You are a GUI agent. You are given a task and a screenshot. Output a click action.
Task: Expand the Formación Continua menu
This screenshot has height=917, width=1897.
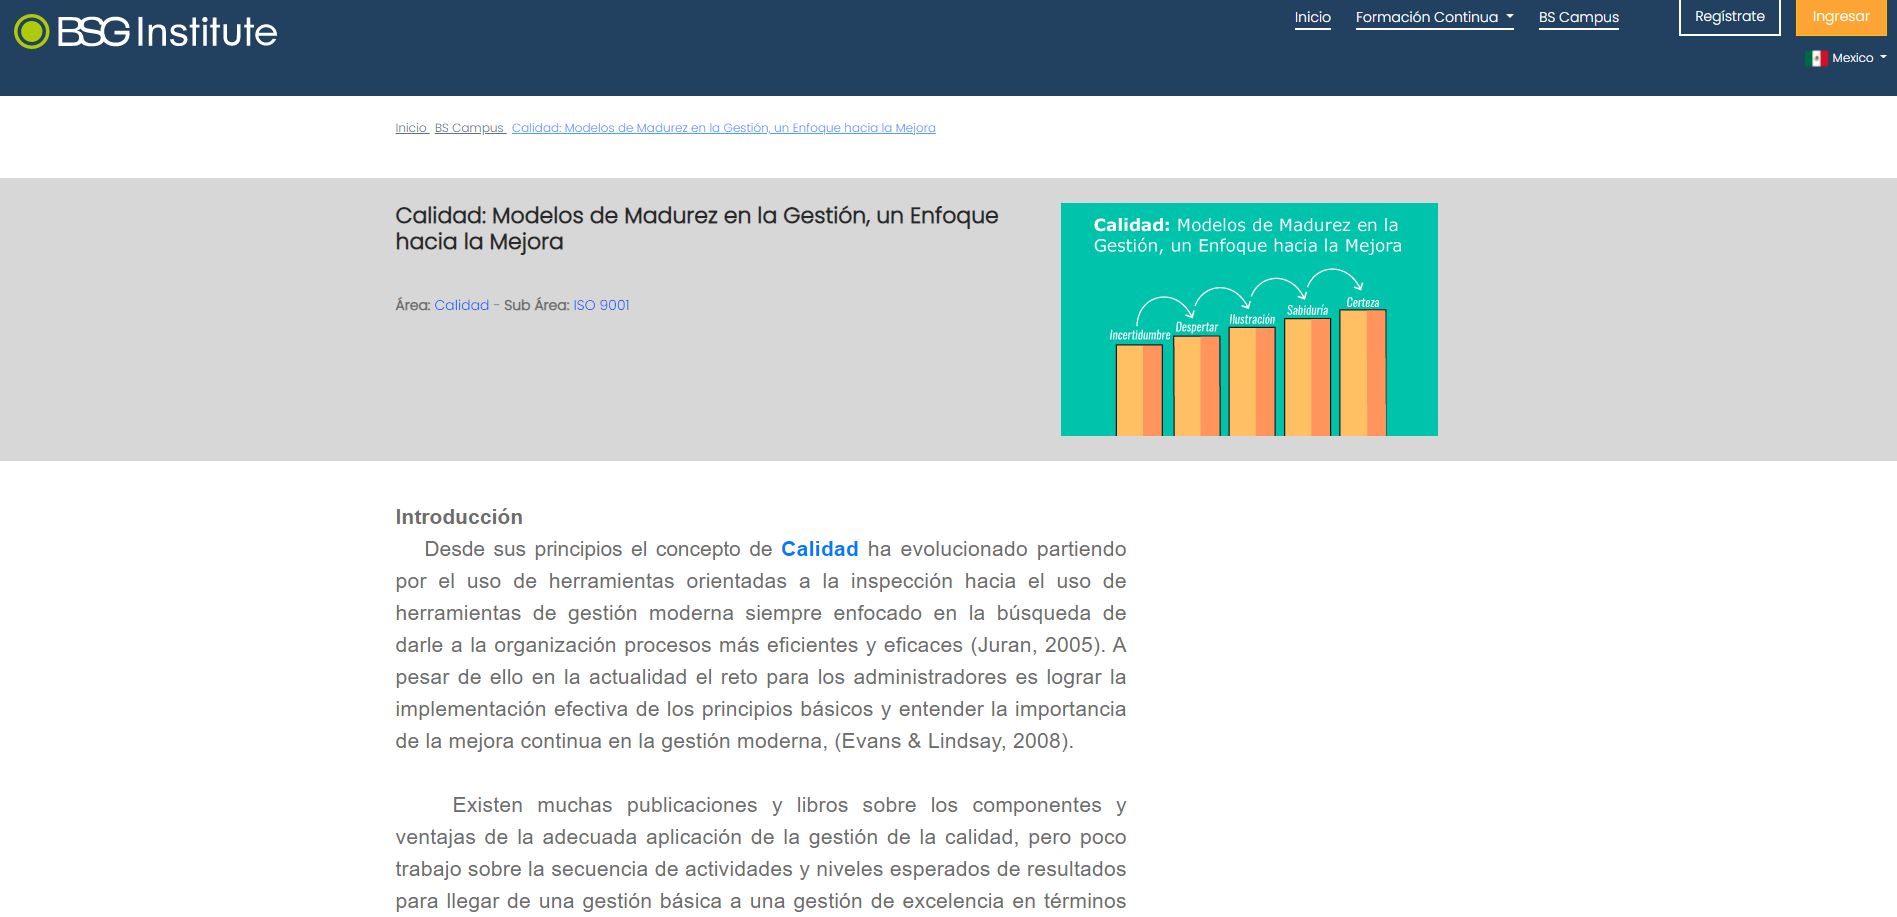[1434, 18]
